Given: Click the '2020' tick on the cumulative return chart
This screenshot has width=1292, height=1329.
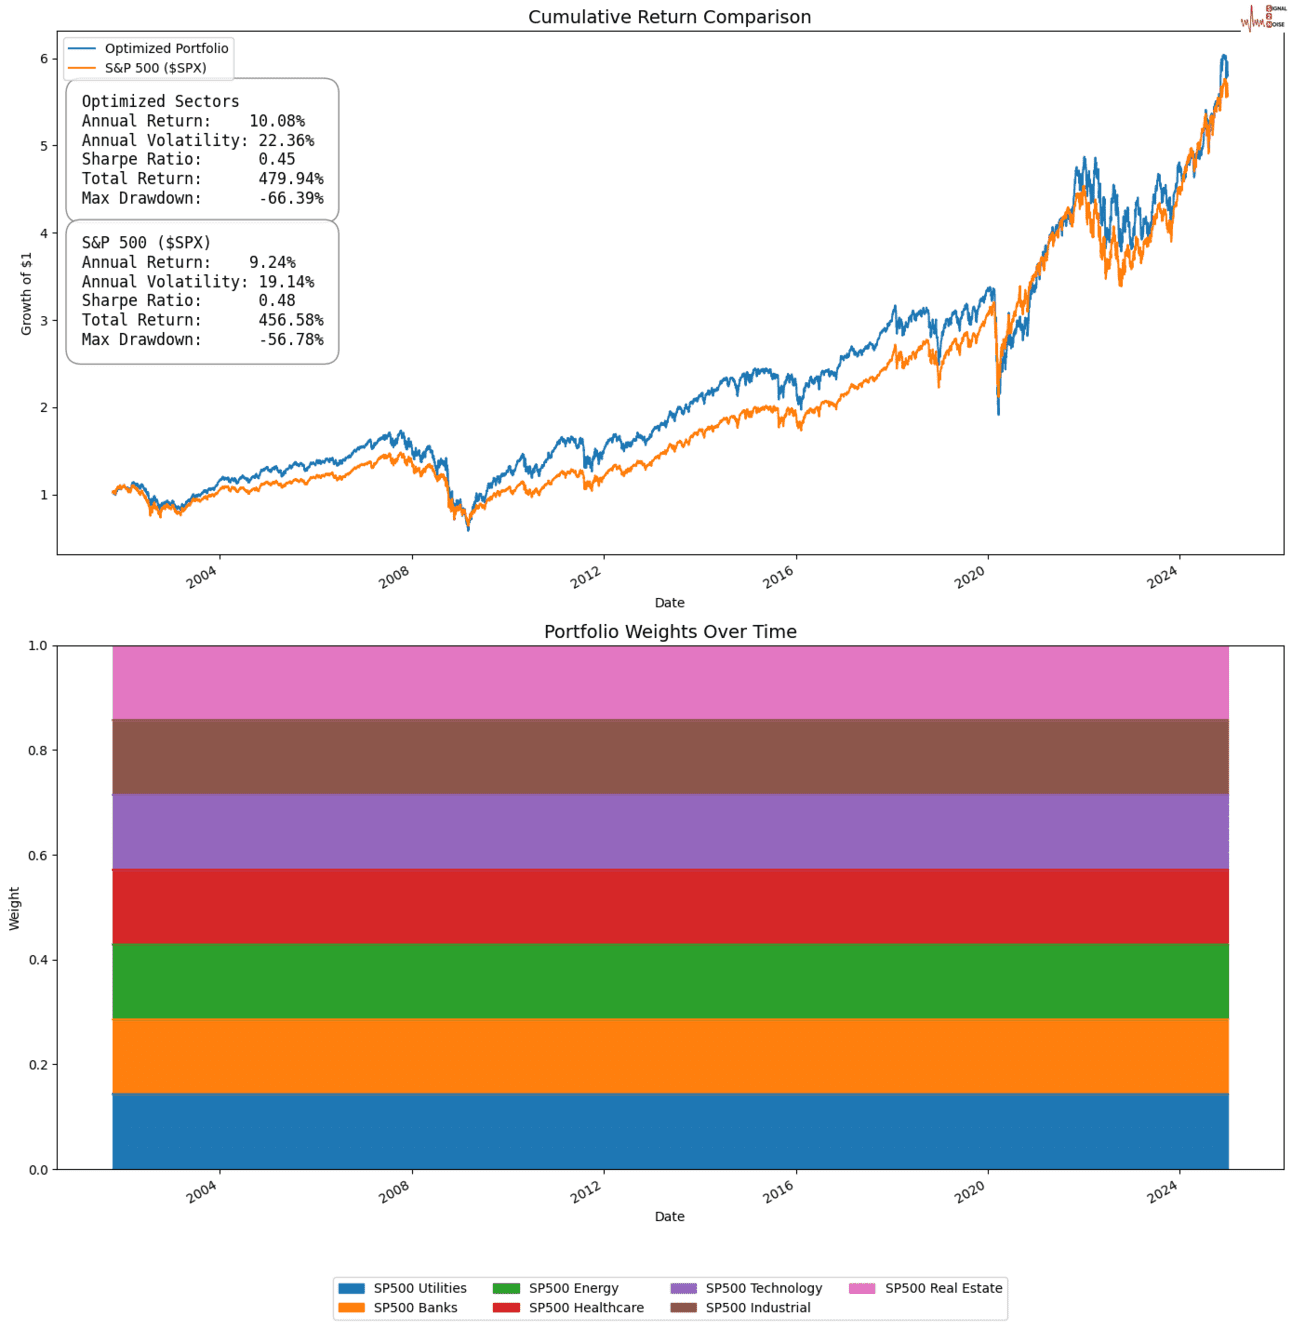Looking at the screenshot, I should click(x=971, y=576).
